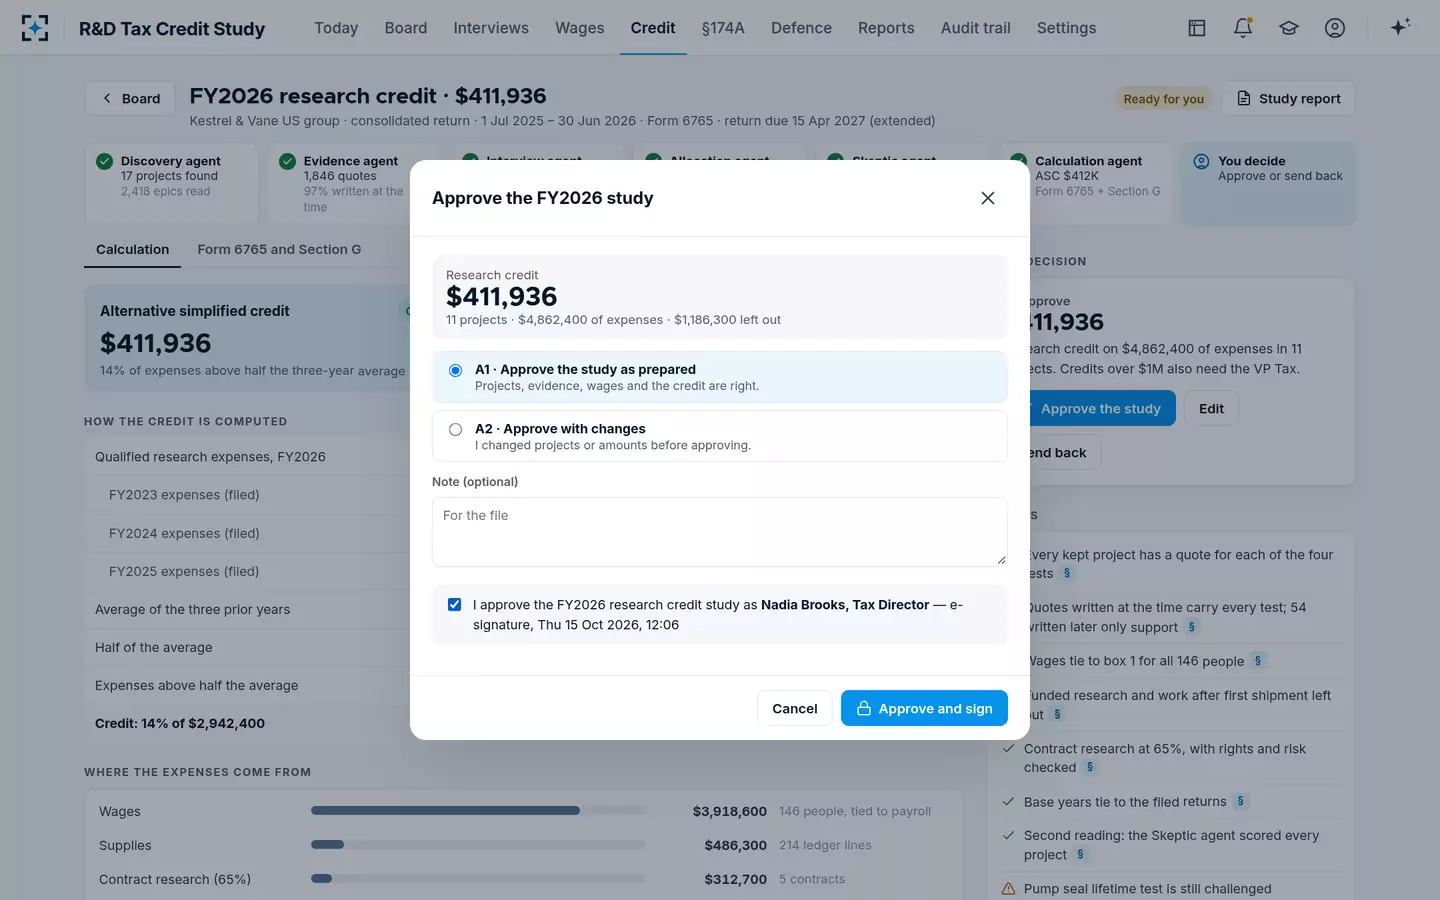Click the Evidence agent green check icon
Image resolution: width=1440 pixels, height=900 pixels.
pyautogui.click(x=287, y=161)
